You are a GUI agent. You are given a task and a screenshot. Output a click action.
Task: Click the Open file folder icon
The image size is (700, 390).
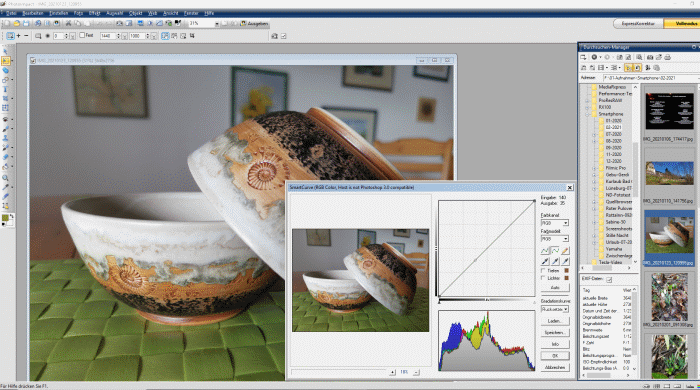(17, 23)
